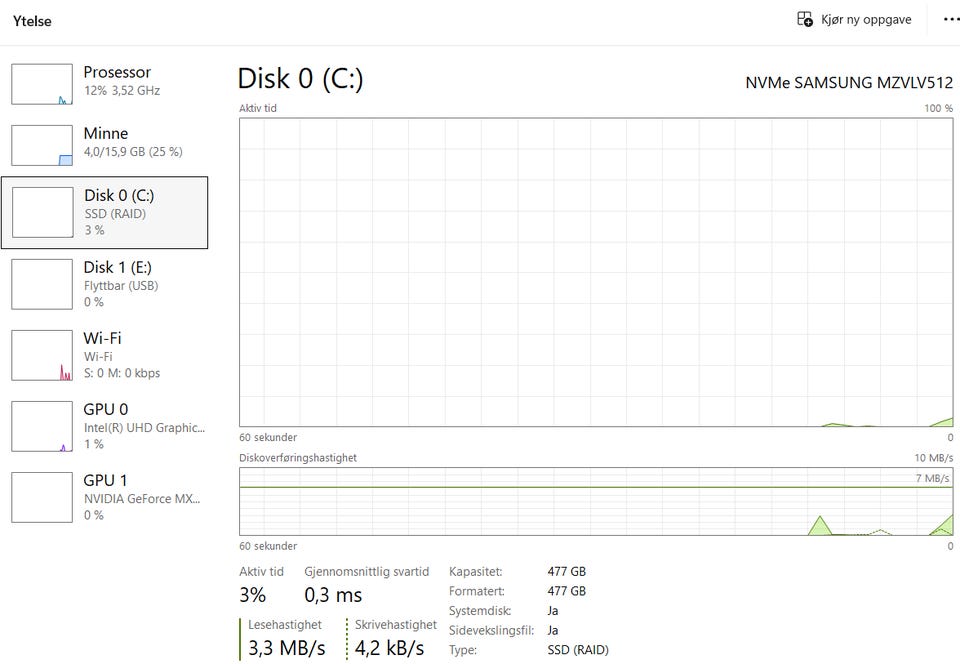The image size is (960, 664).
Task: Click the NVMe SAMSUNG MZVLV512 model label
Action: (x=849, y=82)
